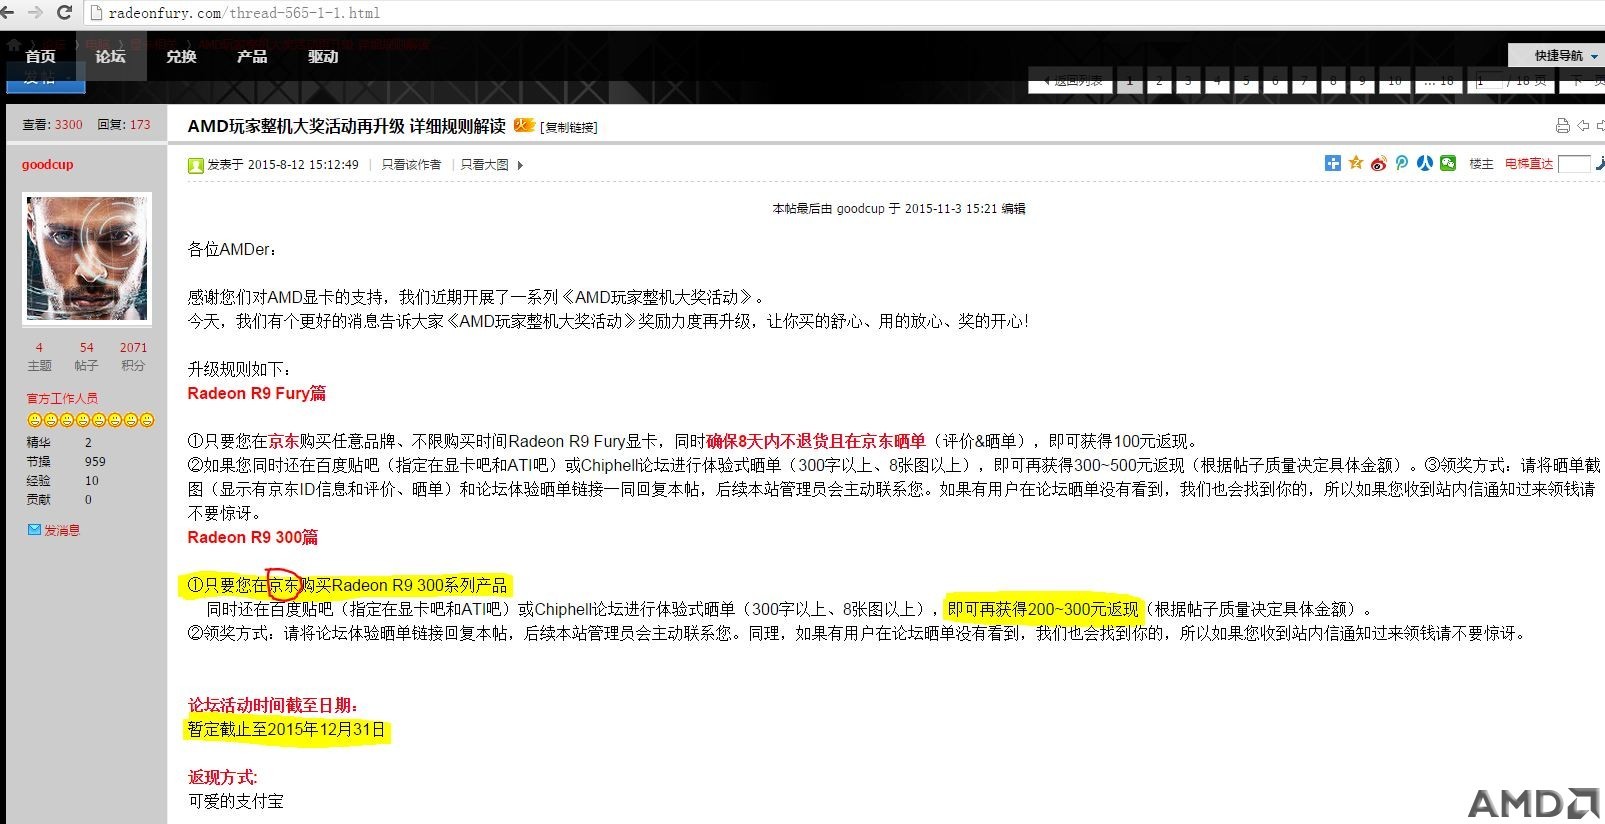Open the 首页 nav tab
1605x824 pixels.
[x=41, y=57]
